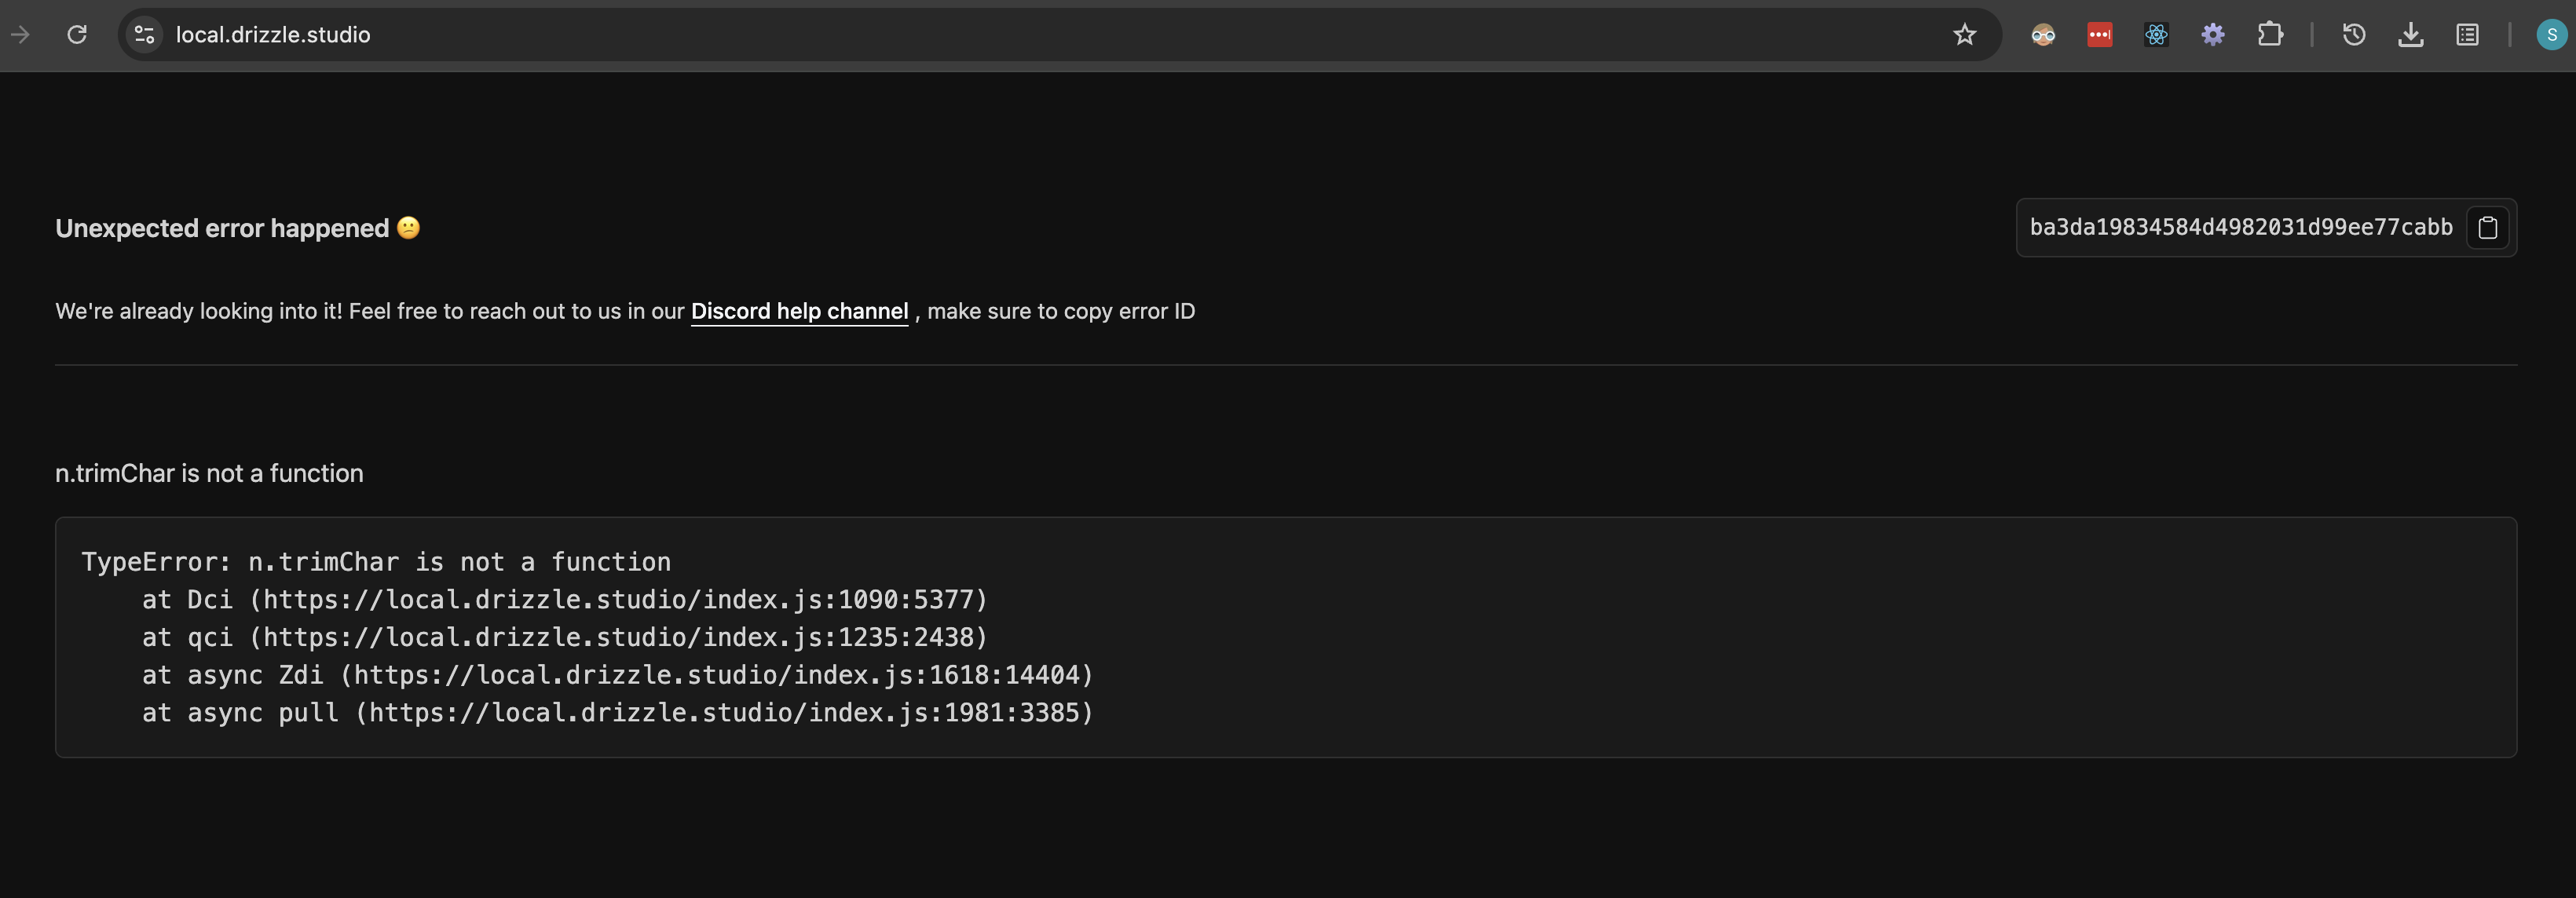Click the glasses-face extension icon
The width and height of the screenshot is (2576, 898).
click(2043, 35)
